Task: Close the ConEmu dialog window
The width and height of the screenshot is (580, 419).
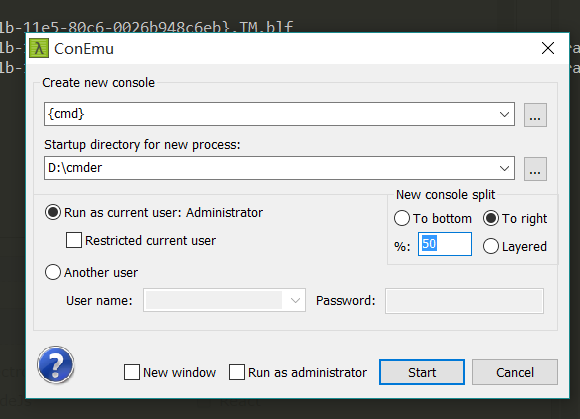Action: point(547,48)
